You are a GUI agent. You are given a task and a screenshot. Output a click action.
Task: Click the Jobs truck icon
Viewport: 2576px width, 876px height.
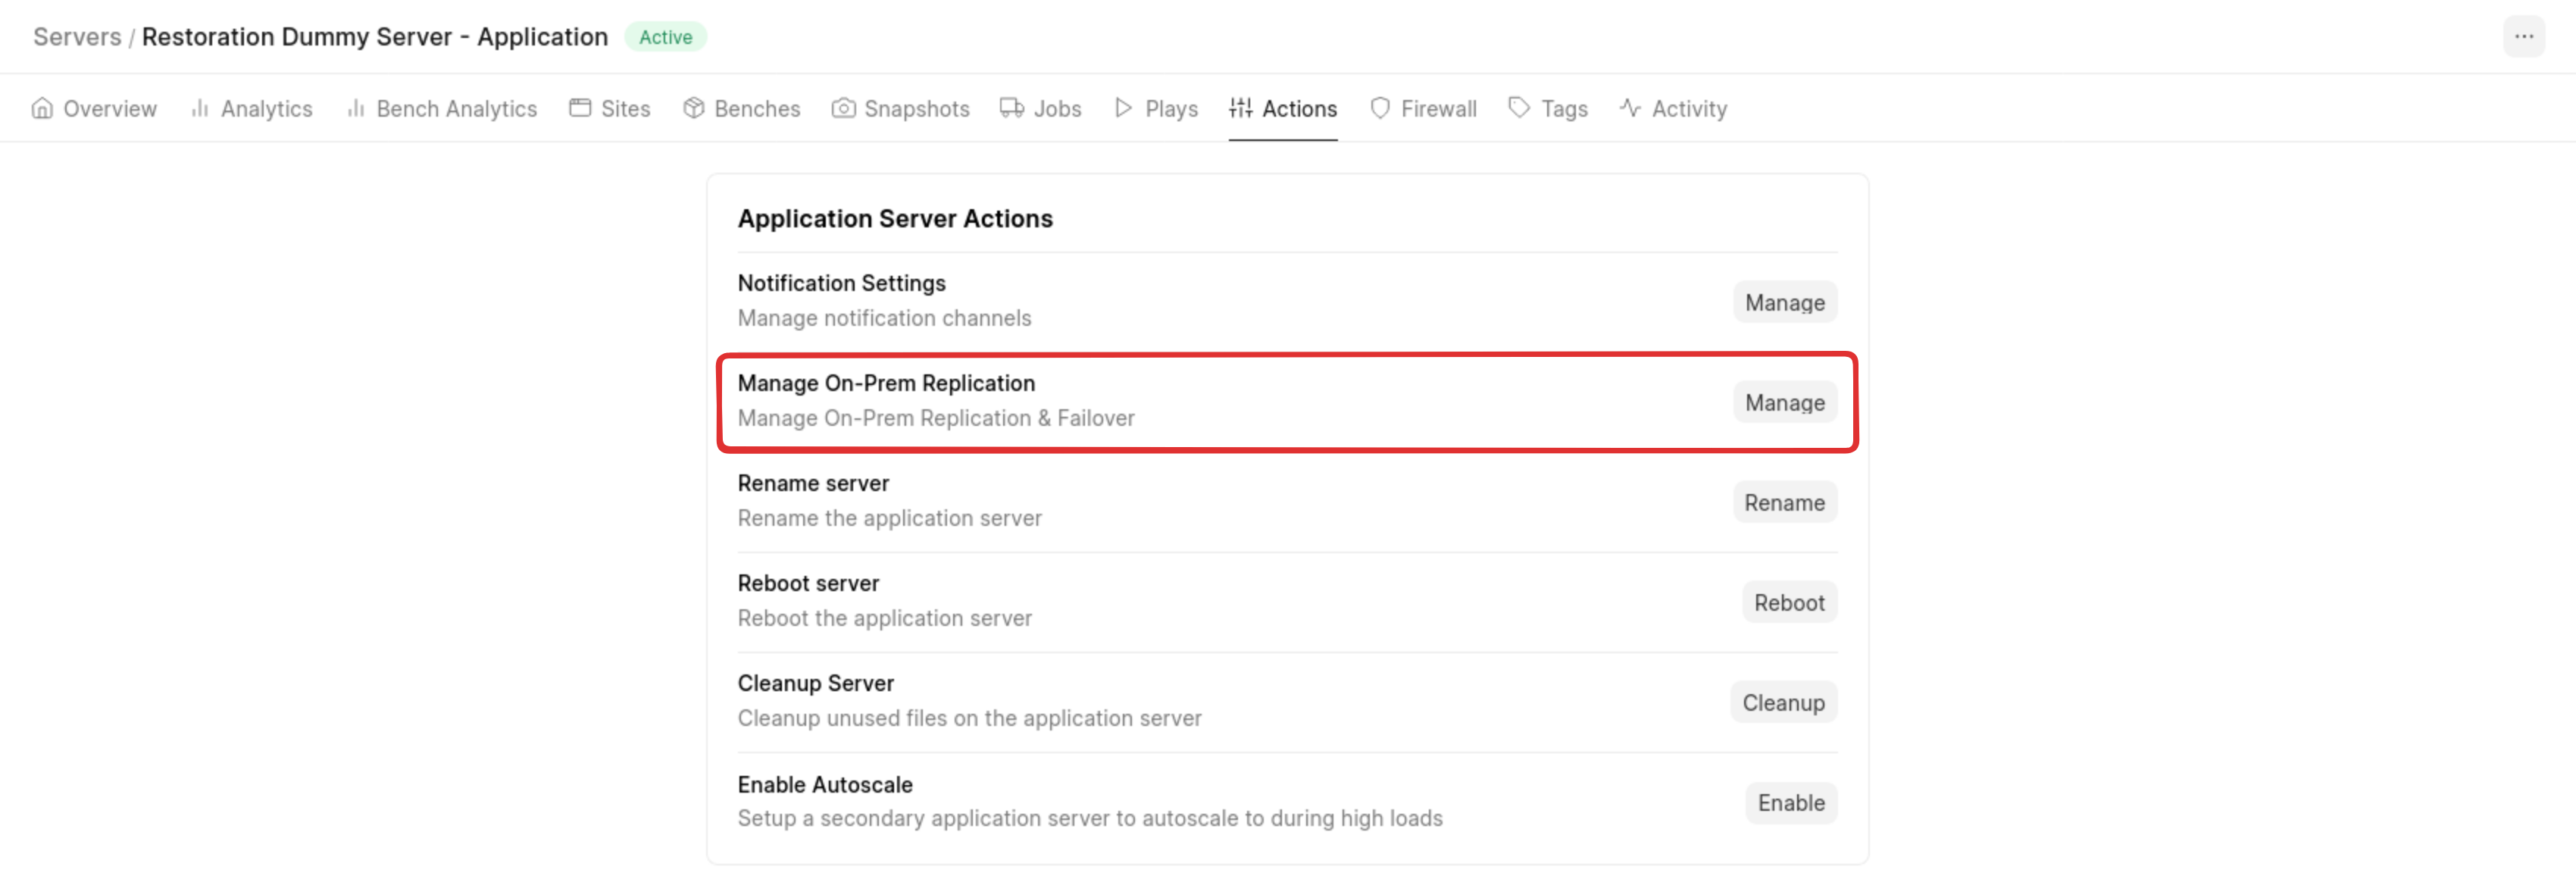tap(1011, 108)
